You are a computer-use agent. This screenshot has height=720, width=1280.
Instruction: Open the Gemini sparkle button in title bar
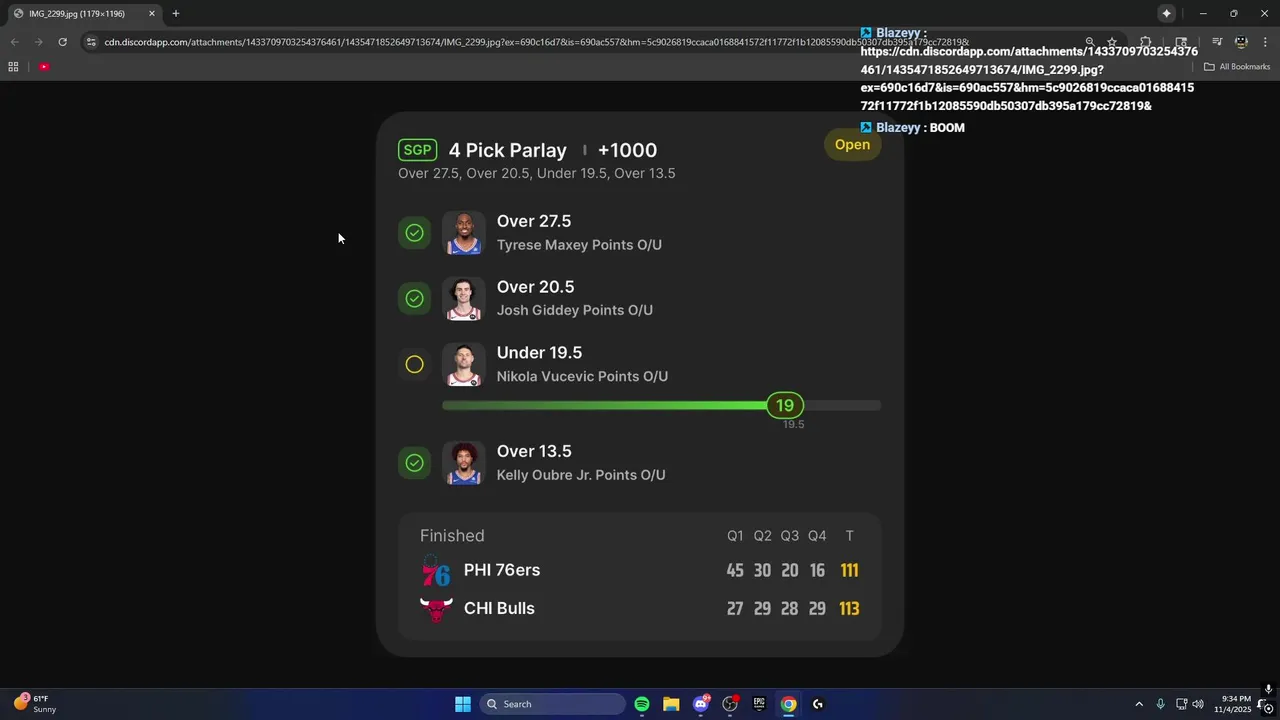click(x=1166, y=14)
